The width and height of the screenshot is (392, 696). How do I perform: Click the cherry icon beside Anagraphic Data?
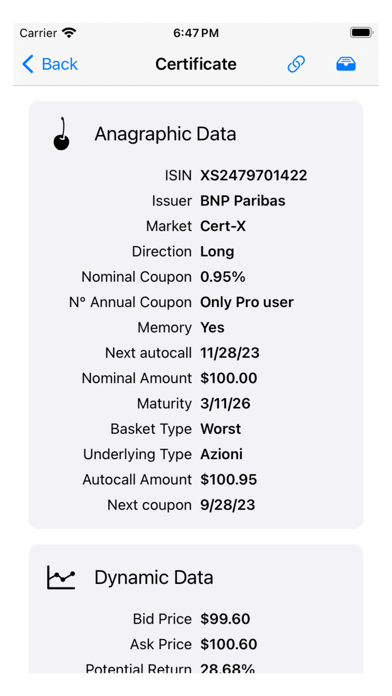(x=61, y=134)
